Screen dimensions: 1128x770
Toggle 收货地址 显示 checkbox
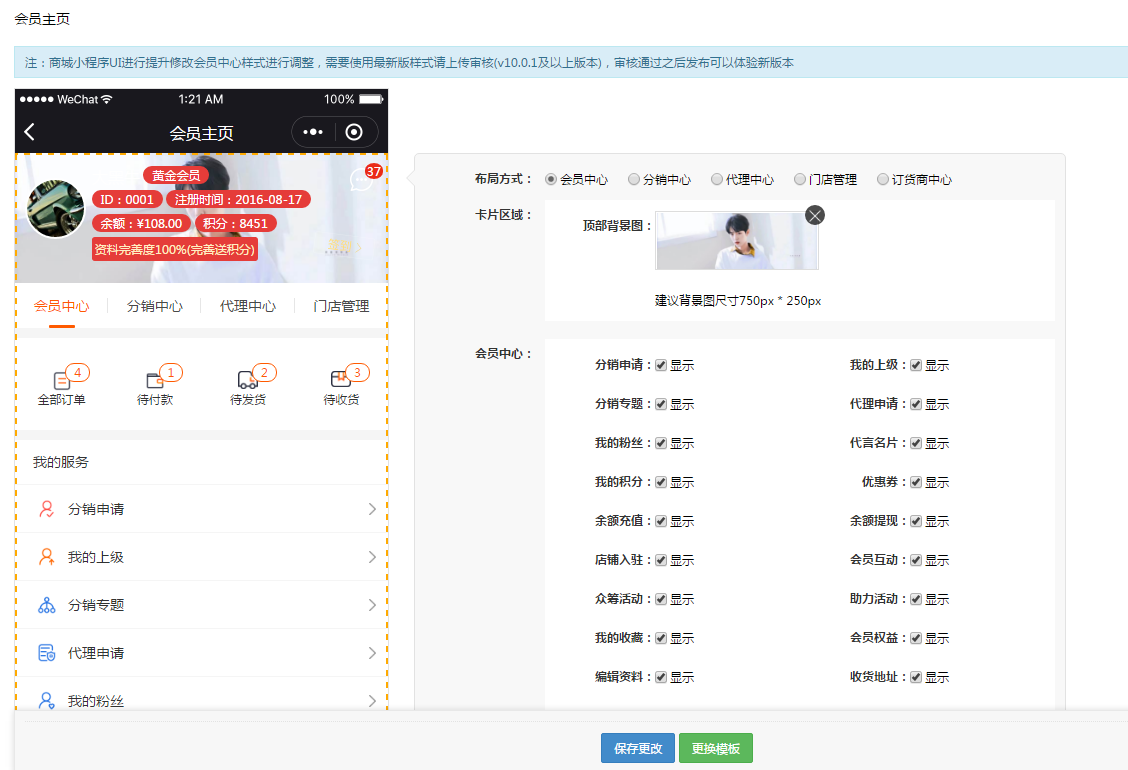[x=916, y=677]
